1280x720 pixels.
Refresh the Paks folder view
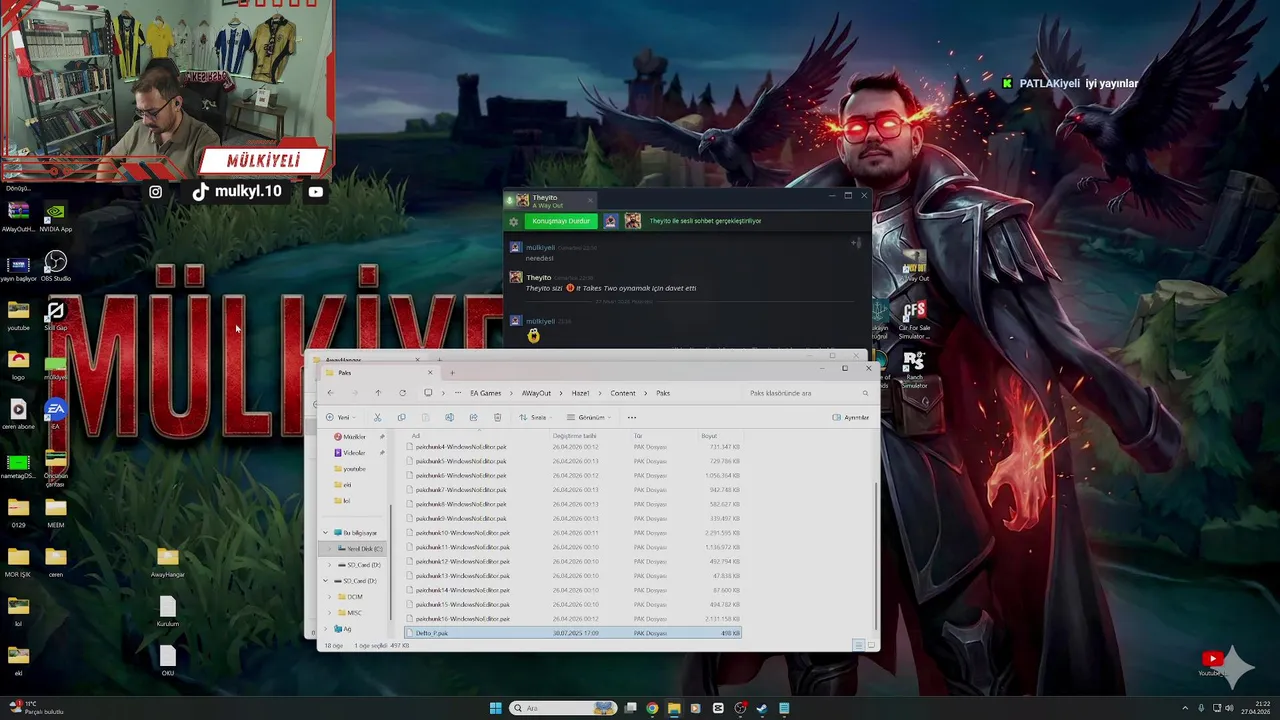tap(402, 393)
